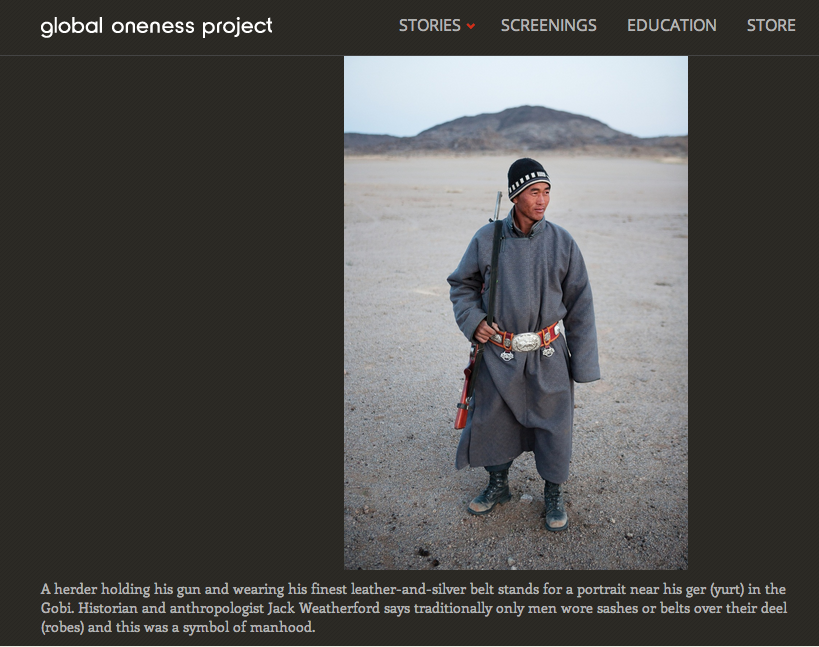Visit the STORE link
Image resolution: width=819 pixels, height=647 pixels.
(771, 25)
